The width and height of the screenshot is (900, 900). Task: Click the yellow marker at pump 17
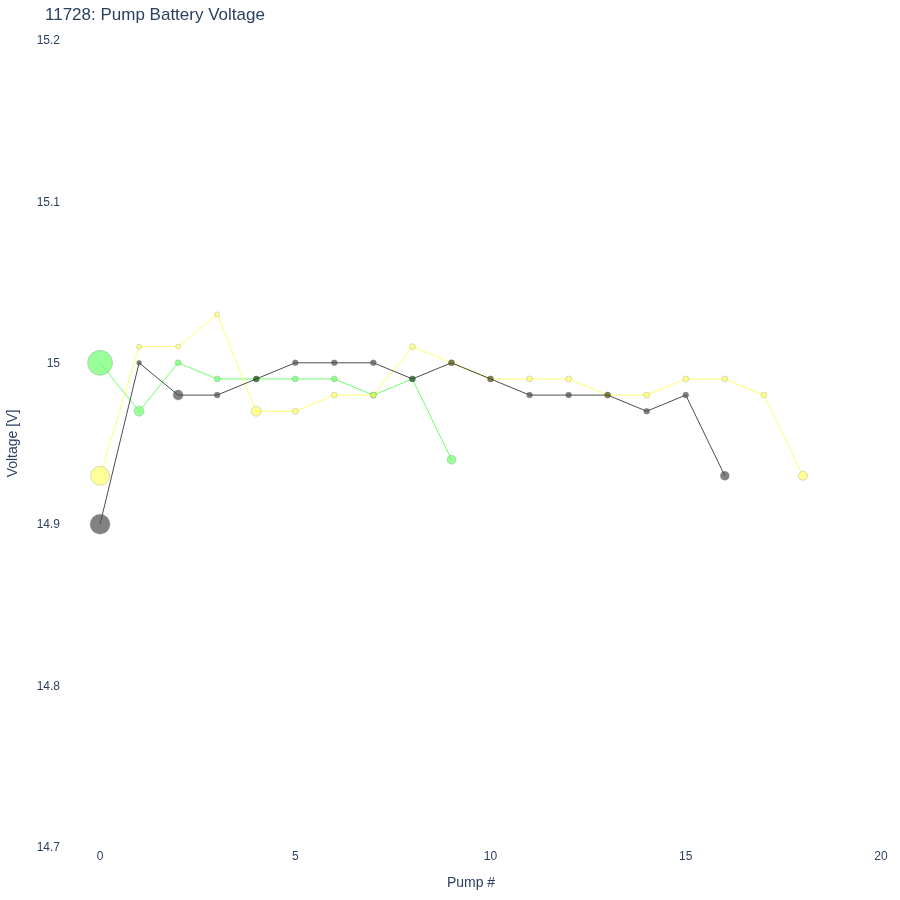(x=763, y=395)
